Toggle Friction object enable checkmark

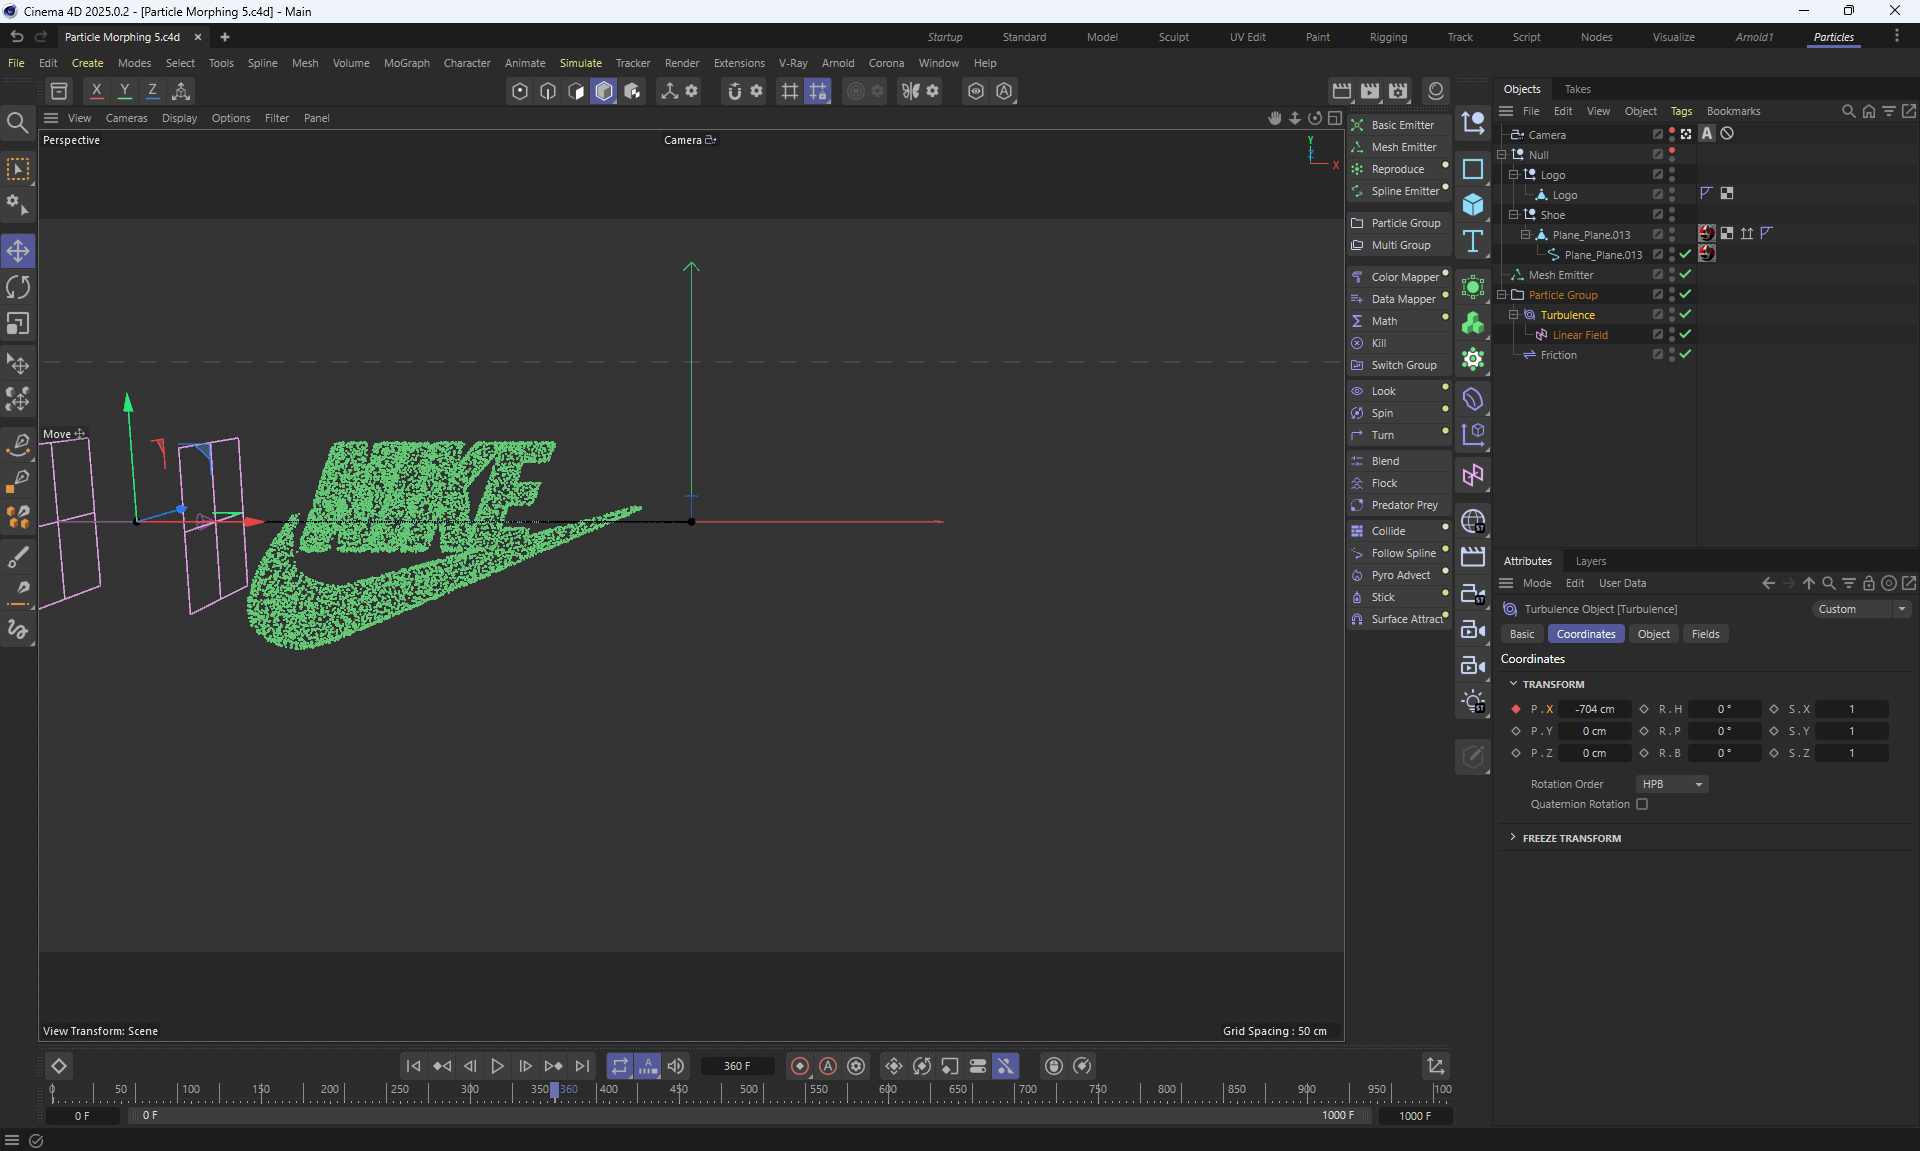coord(1685,354)
